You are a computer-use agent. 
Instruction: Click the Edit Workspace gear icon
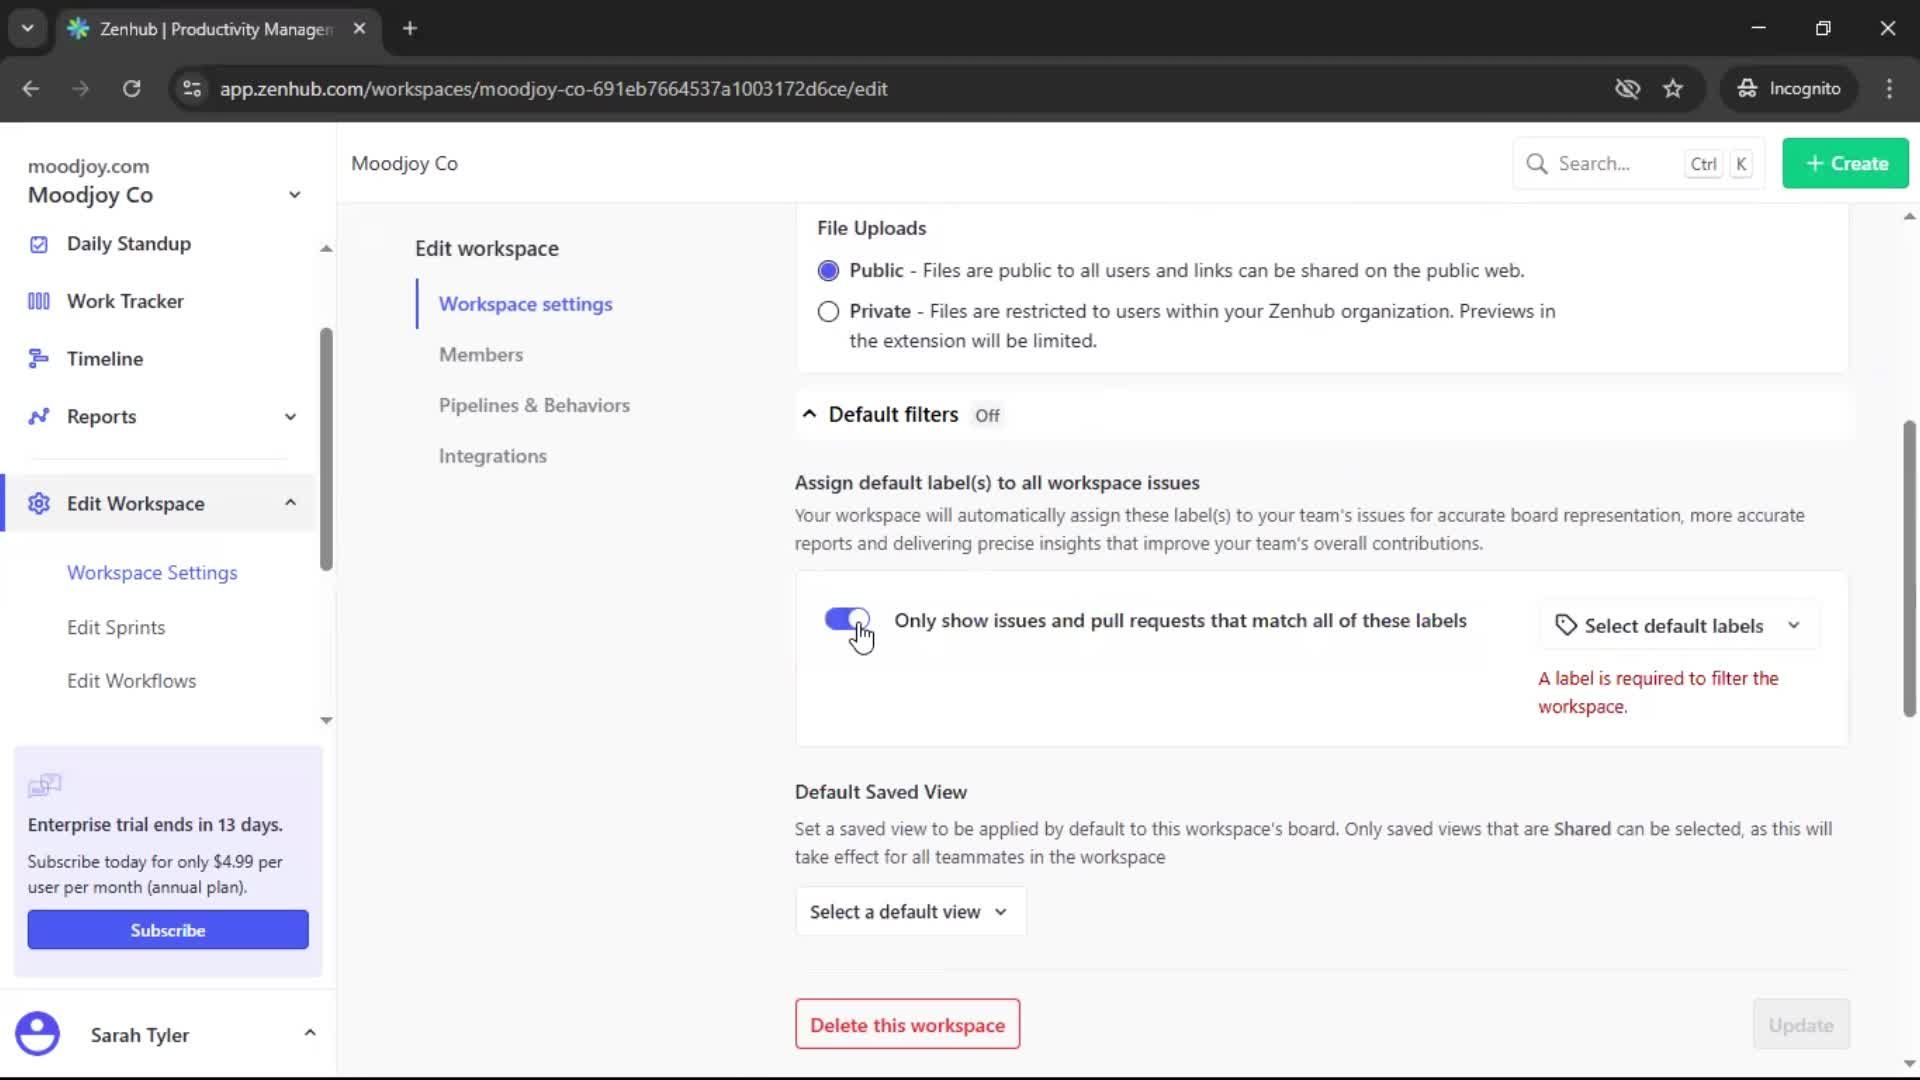click(x=39, y=503)
